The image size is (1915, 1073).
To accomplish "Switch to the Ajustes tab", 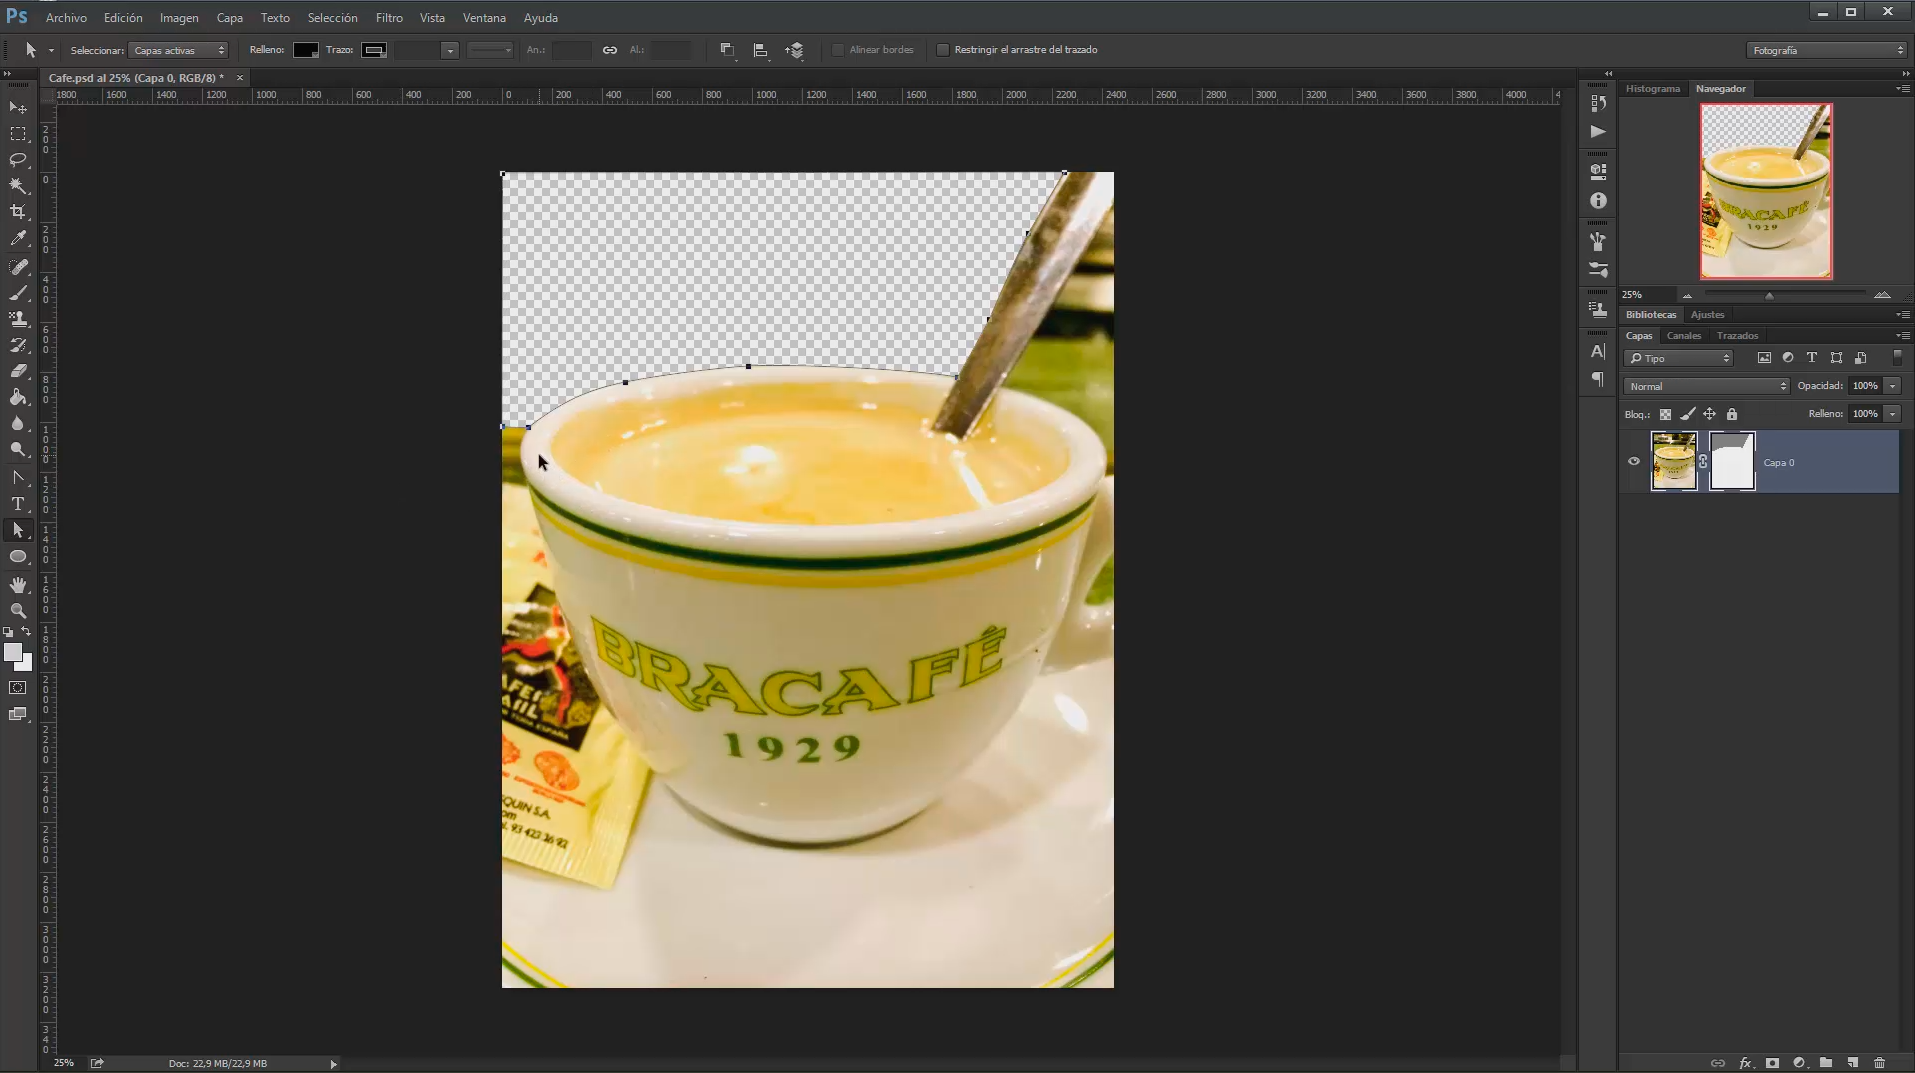I will pos(1707,315).
